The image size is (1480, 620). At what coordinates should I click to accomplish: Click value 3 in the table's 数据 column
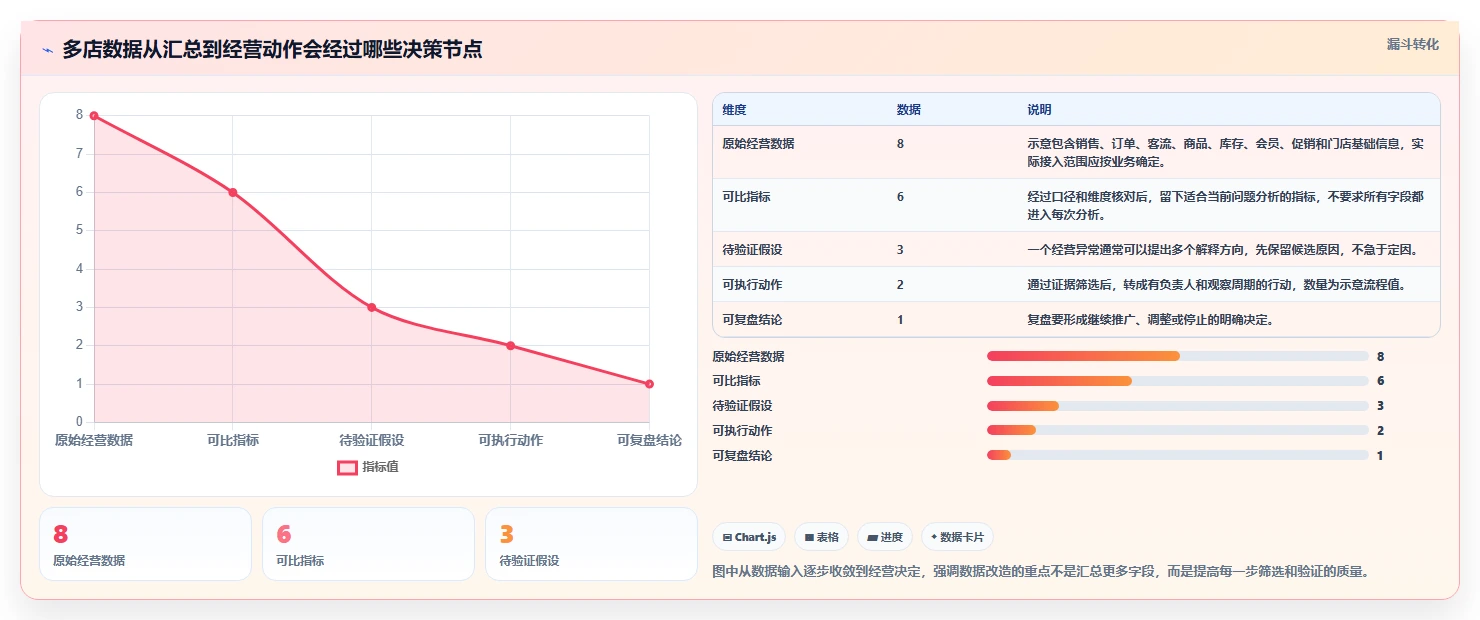(900, 250)
